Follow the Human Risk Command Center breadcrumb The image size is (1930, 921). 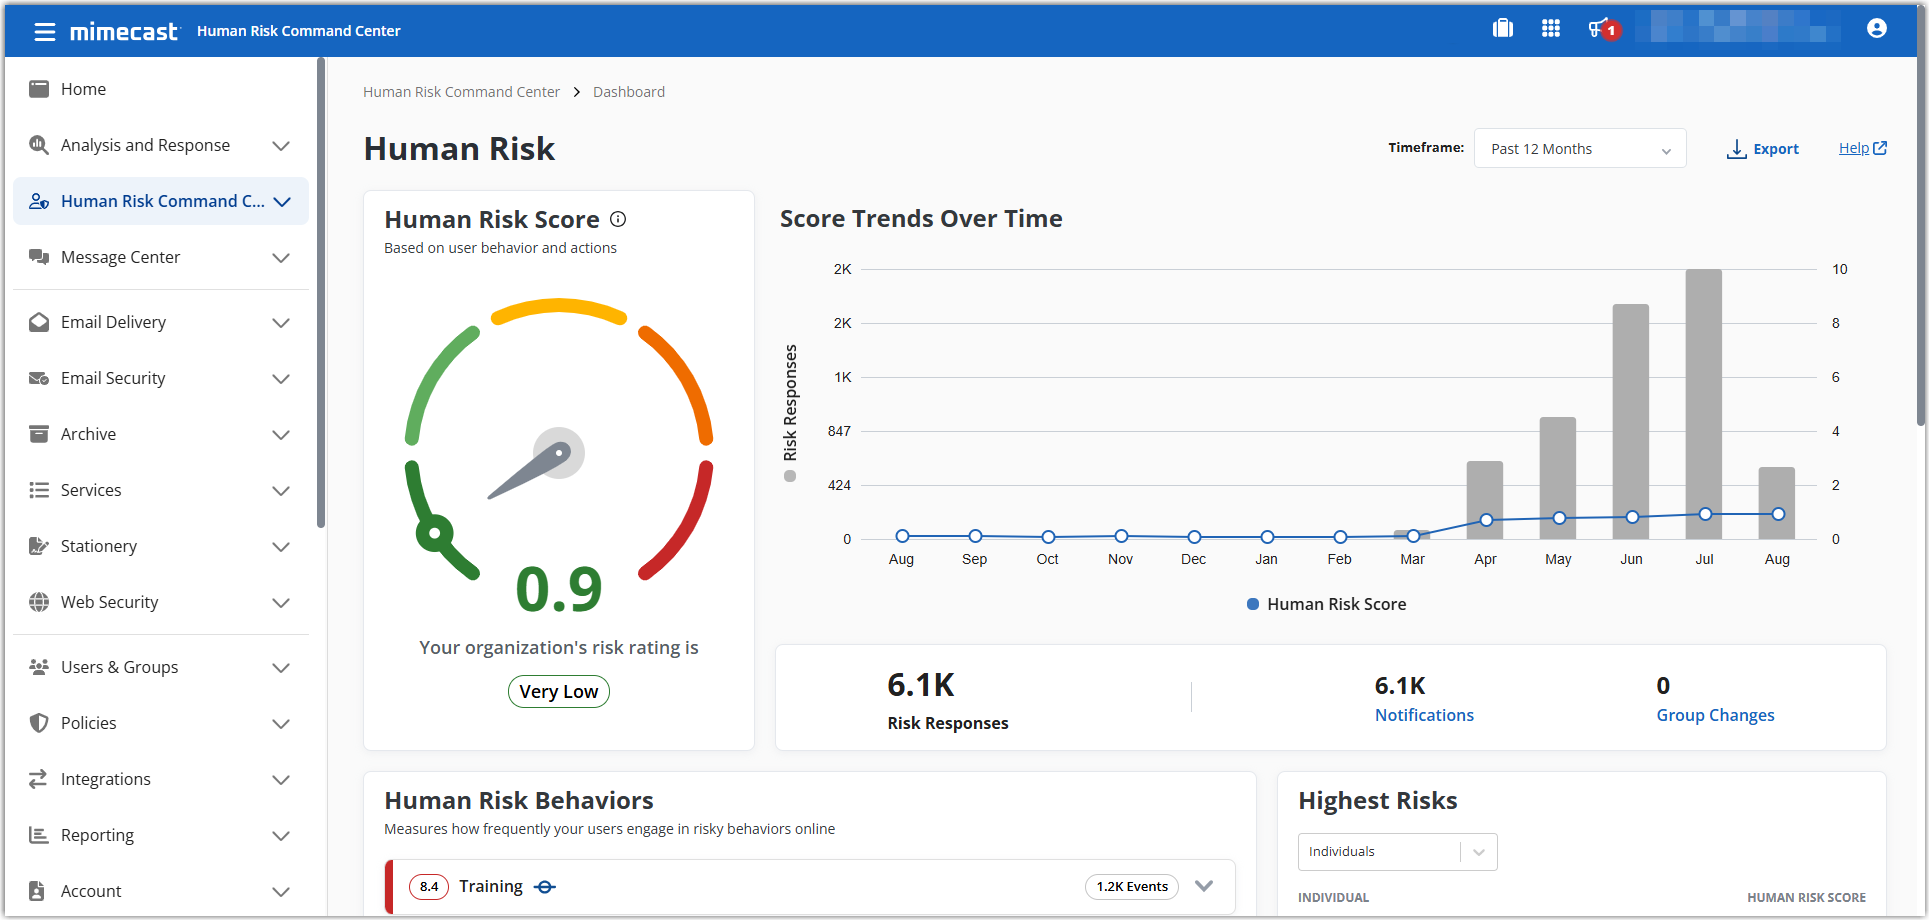[x=461, y=91]
